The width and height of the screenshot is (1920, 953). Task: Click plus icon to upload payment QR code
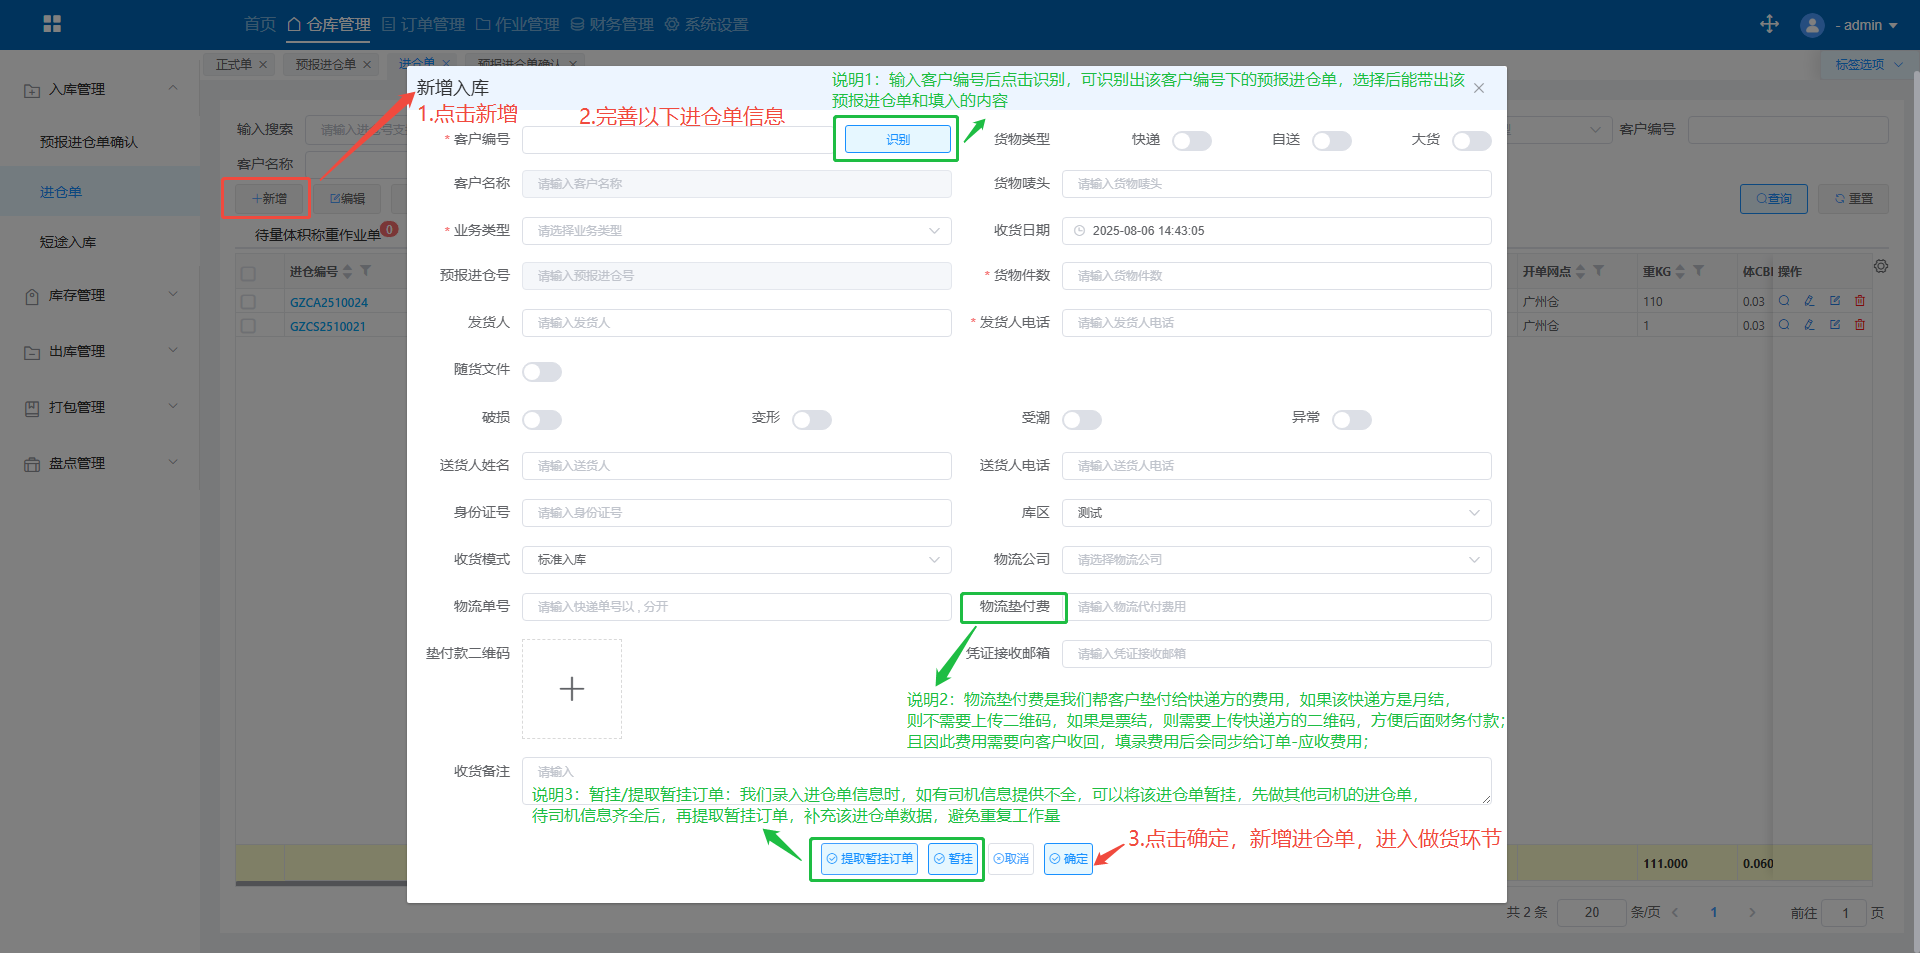point(571,689)
